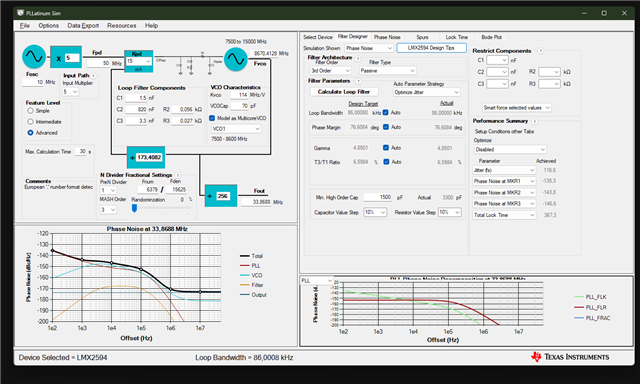Toggle Gamma Auto checkbox

[x=386, y=148]
